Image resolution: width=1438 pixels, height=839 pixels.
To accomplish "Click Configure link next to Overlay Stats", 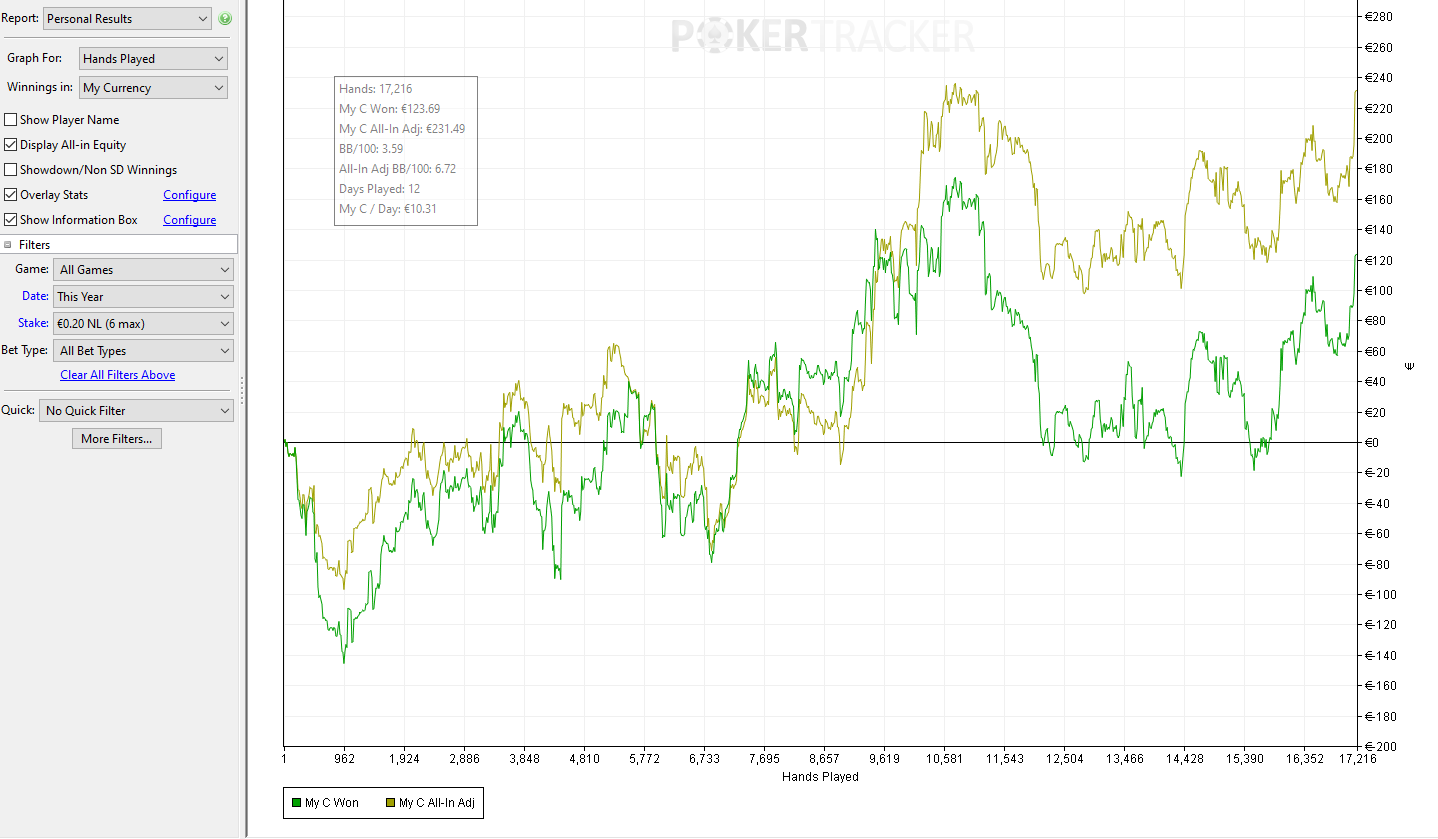I will click(189, 195).
